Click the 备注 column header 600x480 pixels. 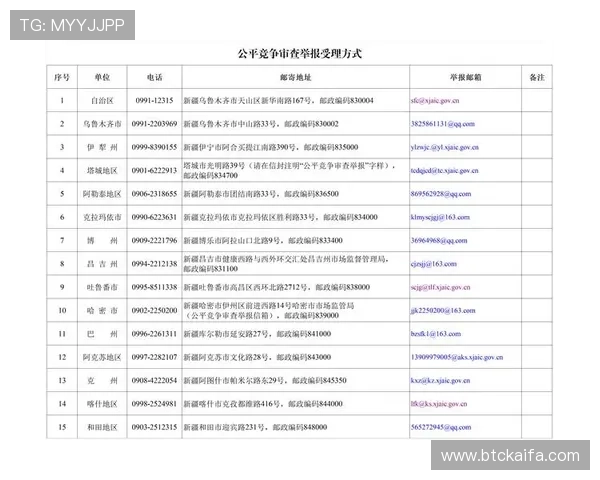coord(537,77)
